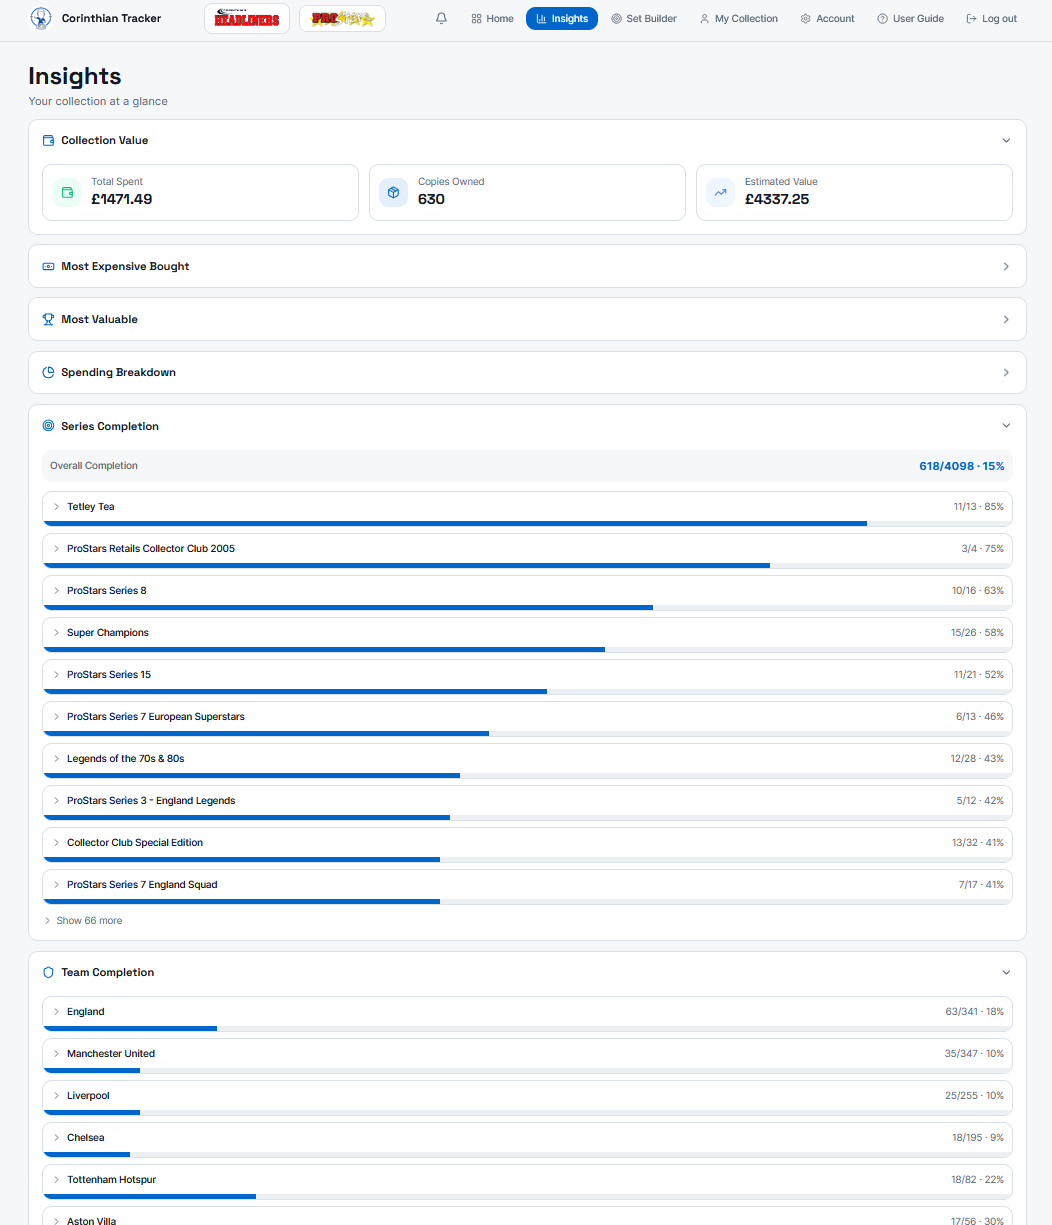This screenshot has width=1052, height=1225.
Task: Expand ProStars Retails Collector Club 2005 row
Action: coord(527,549)
